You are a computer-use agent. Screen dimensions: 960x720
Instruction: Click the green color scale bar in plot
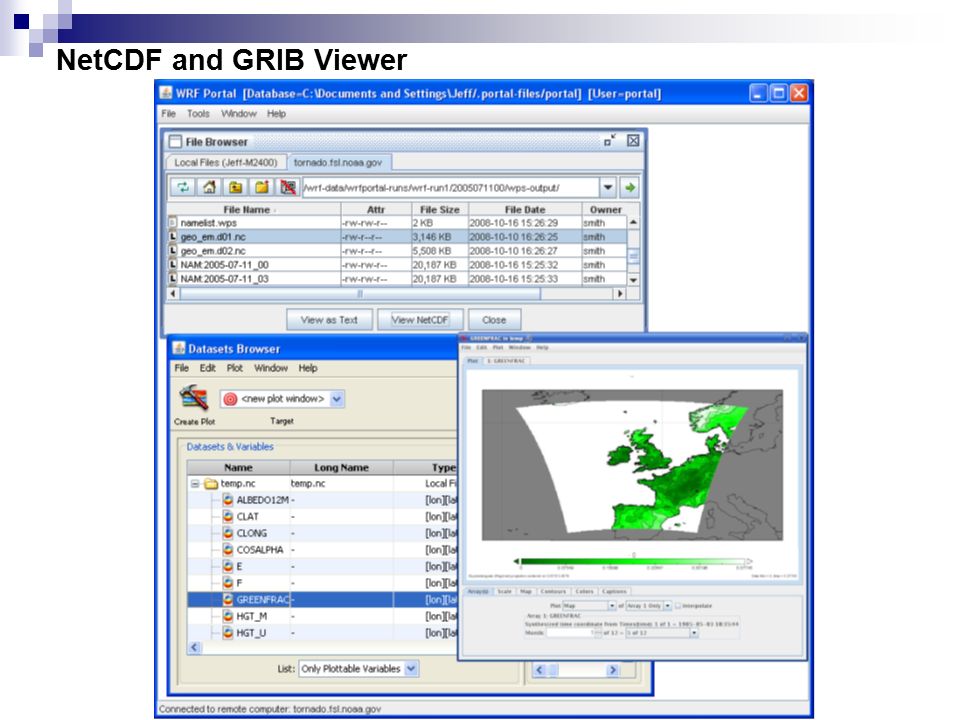(632, 561)
